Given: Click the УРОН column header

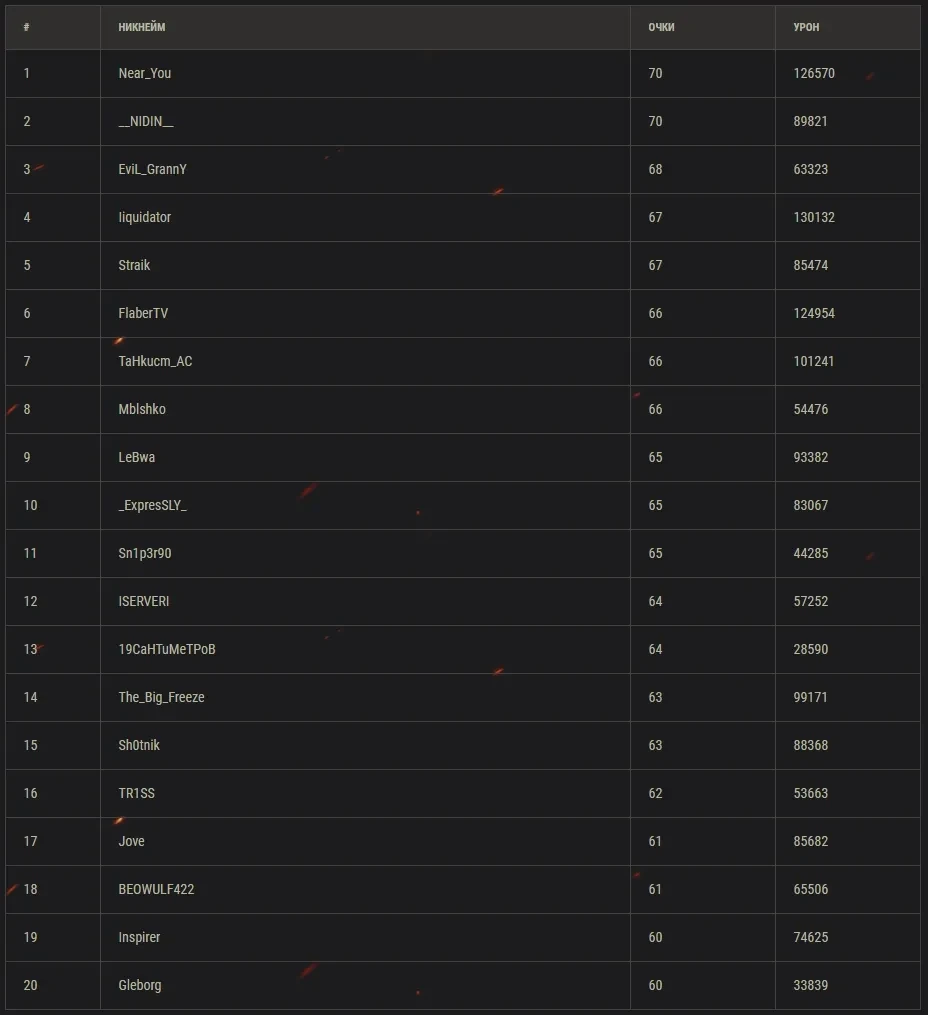Looking at the screenshot, I should 806,27.
